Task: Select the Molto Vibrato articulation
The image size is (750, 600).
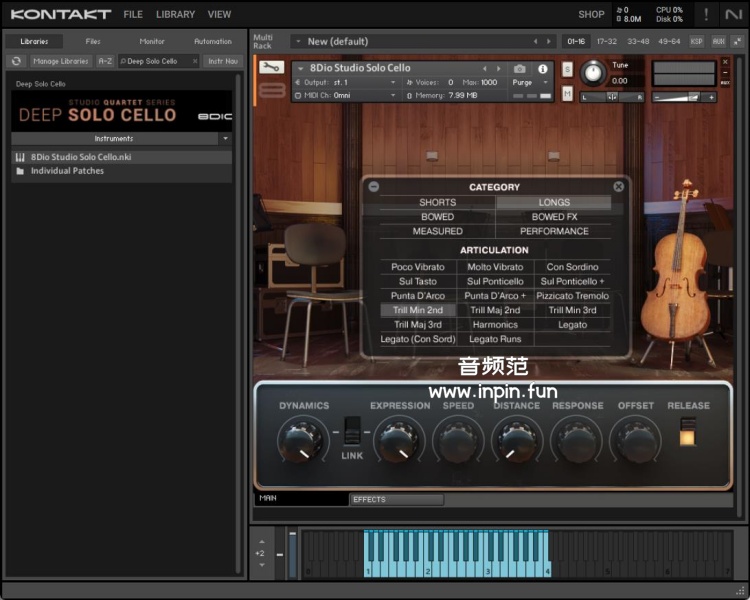Action: click(495, 267)
